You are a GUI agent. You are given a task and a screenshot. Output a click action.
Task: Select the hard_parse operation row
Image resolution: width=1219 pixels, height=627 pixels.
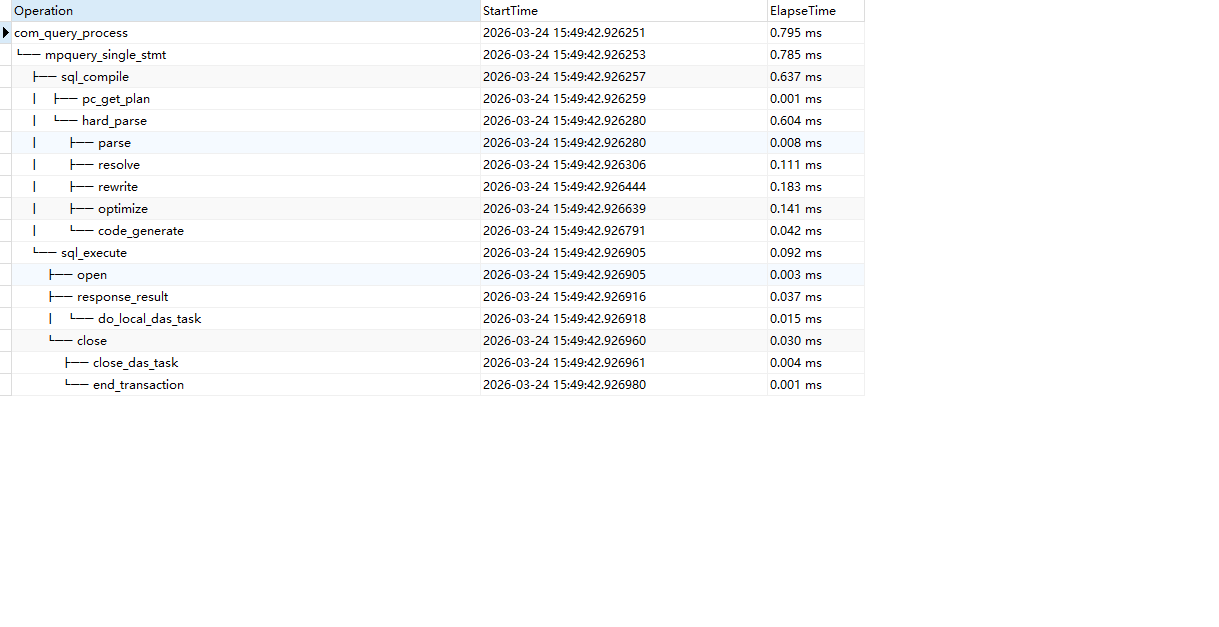(x=114, y=121)
